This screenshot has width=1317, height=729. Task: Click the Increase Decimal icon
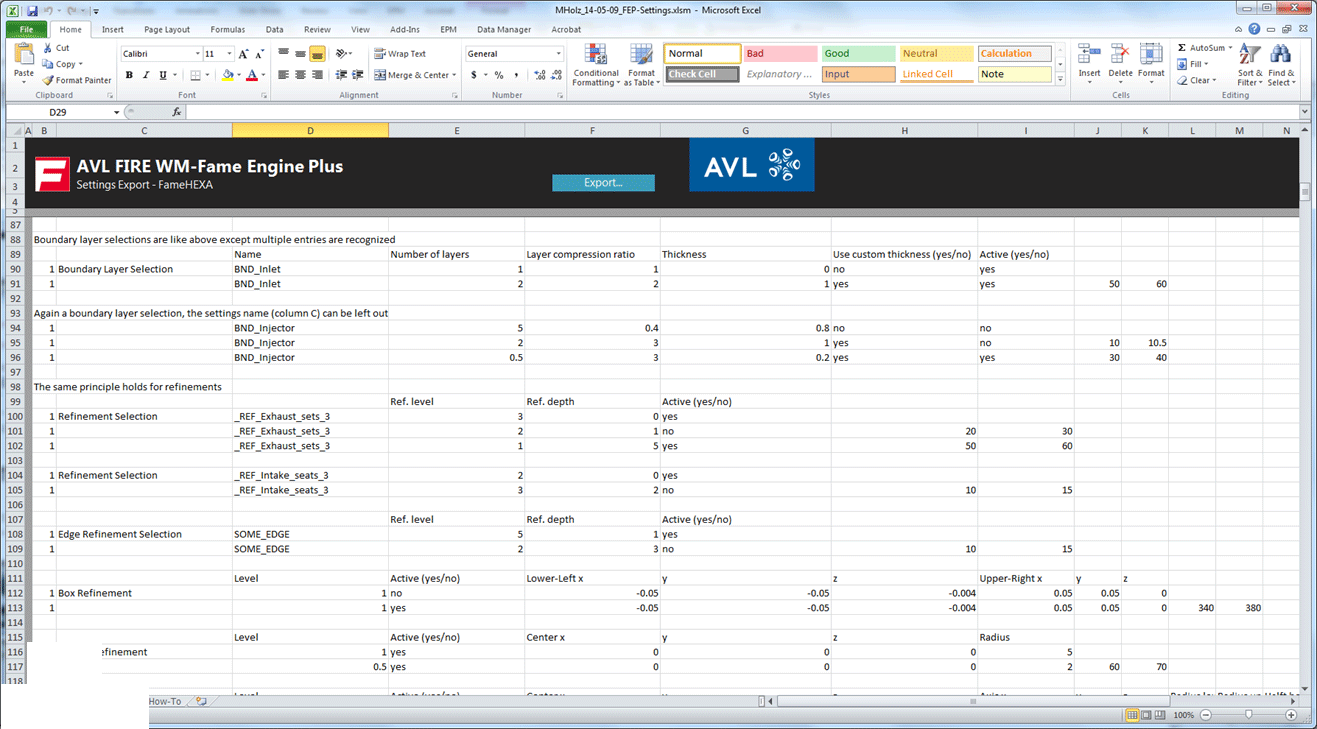[540, 75]
